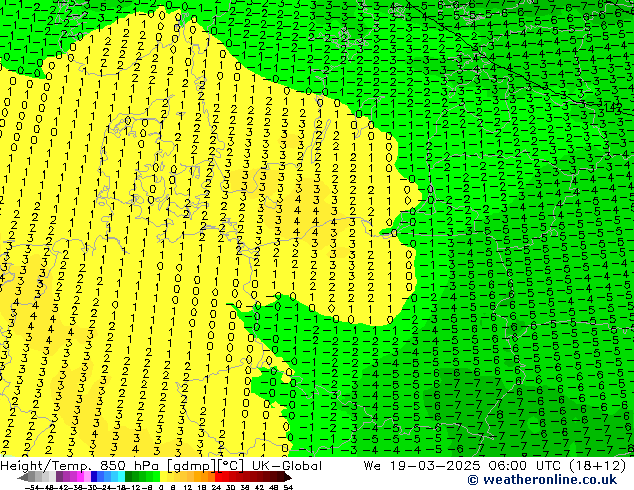Click the '[gdmp]' unit label
This screenshot has width=634, height=490.
click(x=192, y=466)
